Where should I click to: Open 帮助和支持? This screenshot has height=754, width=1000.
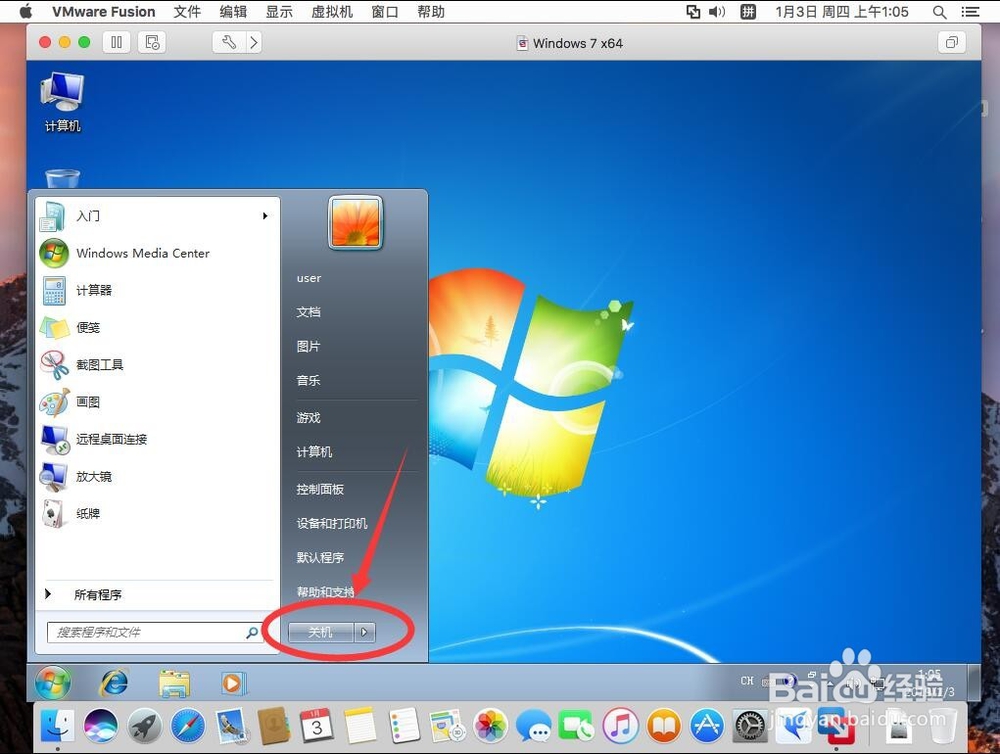click(x=325, y=592)
